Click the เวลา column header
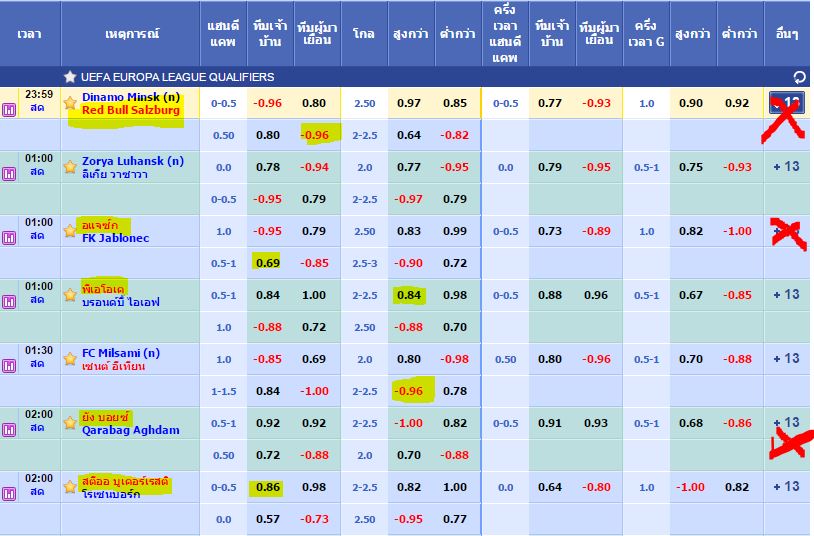814x536 pixels. [30, 34]
